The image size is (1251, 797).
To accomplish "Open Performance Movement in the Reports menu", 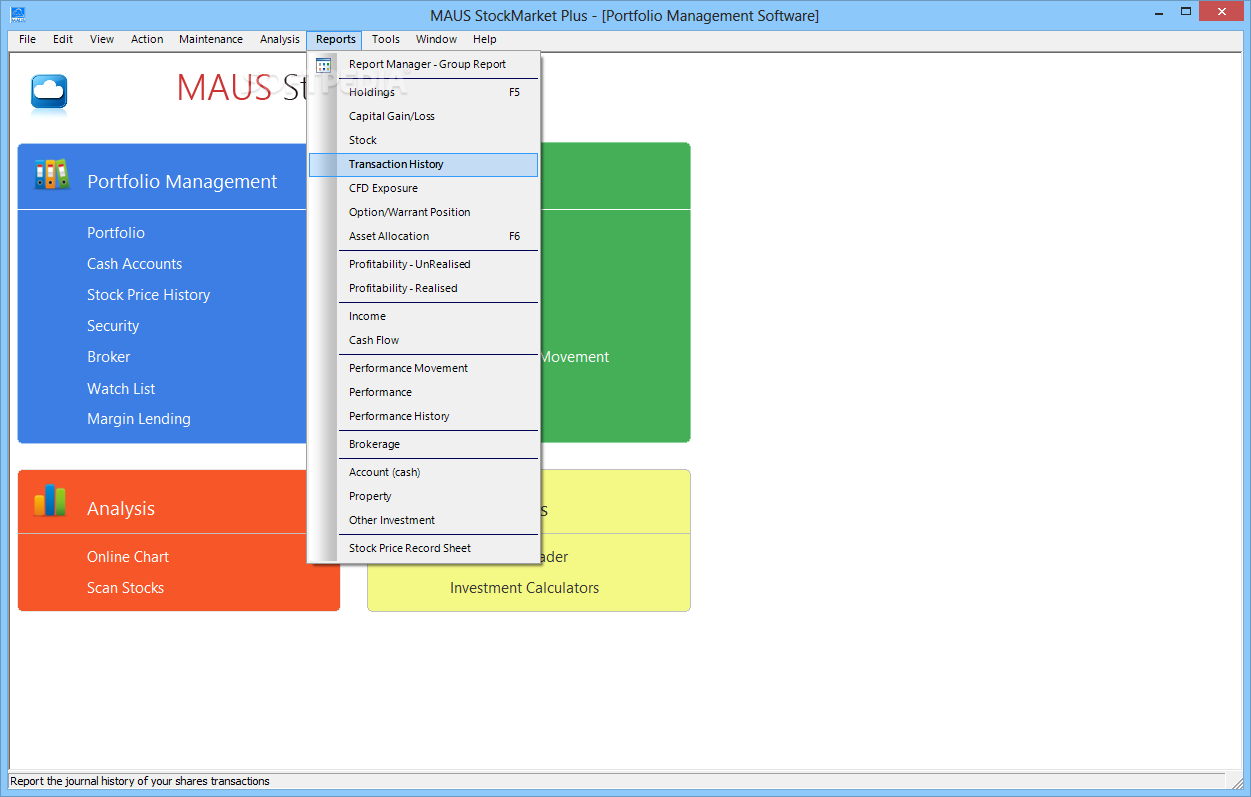I will pyautogui.click(x=423, y=368).
